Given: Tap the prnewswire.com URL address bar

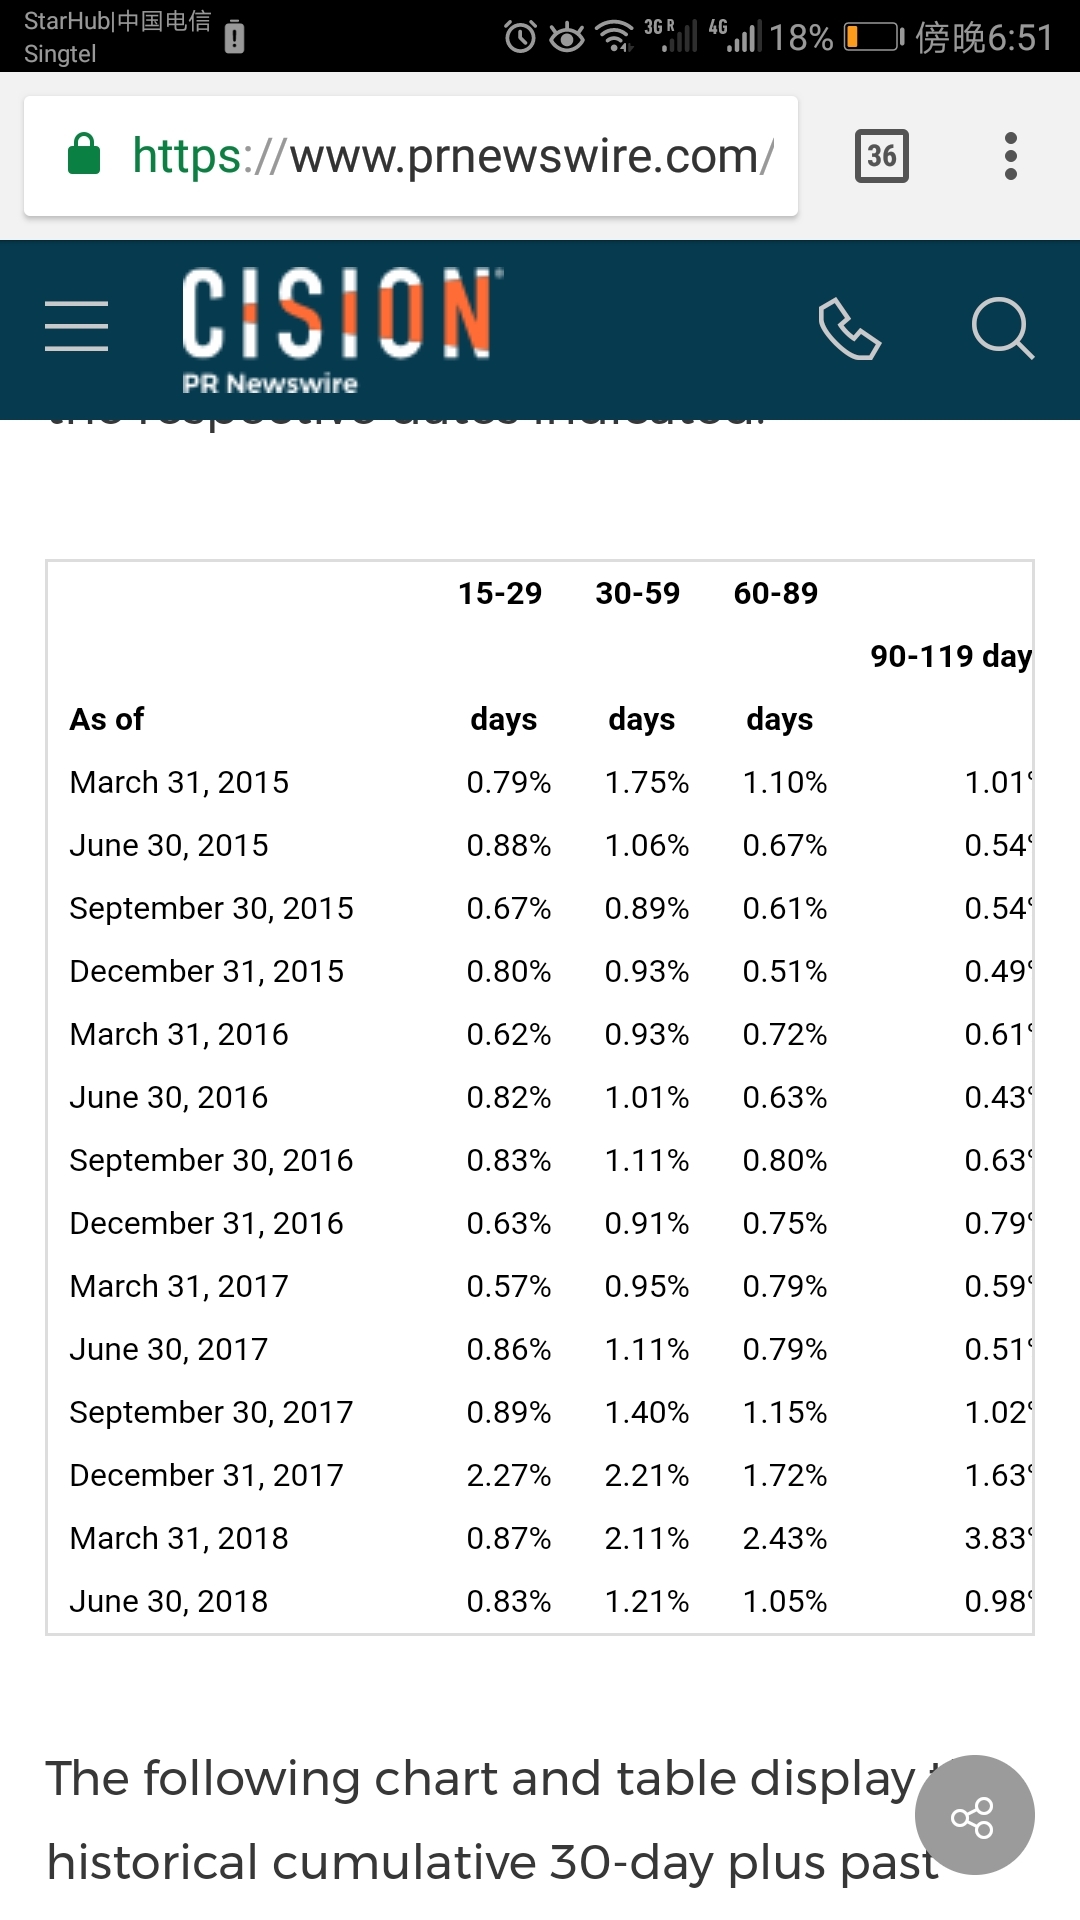Looking at the screenshot, I should (411, 156).
